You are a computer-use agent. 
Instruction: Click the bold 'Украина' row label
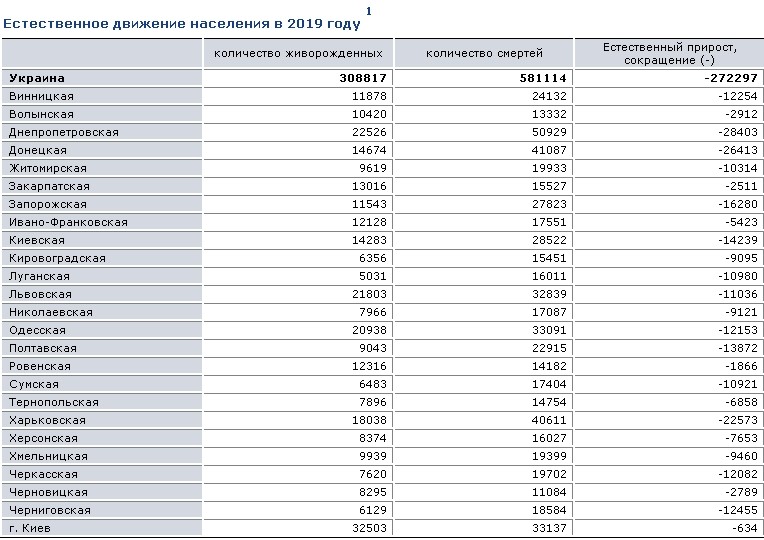(x=37, y=78)
